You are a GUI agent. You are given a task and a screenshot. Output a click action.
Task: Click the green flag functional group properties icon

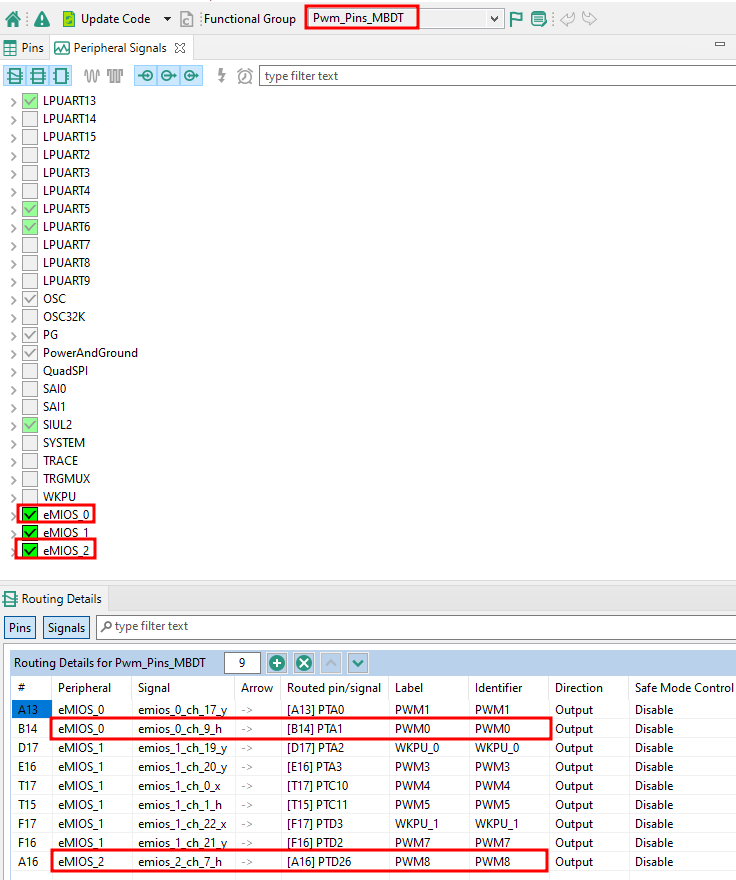click(516, 19)
